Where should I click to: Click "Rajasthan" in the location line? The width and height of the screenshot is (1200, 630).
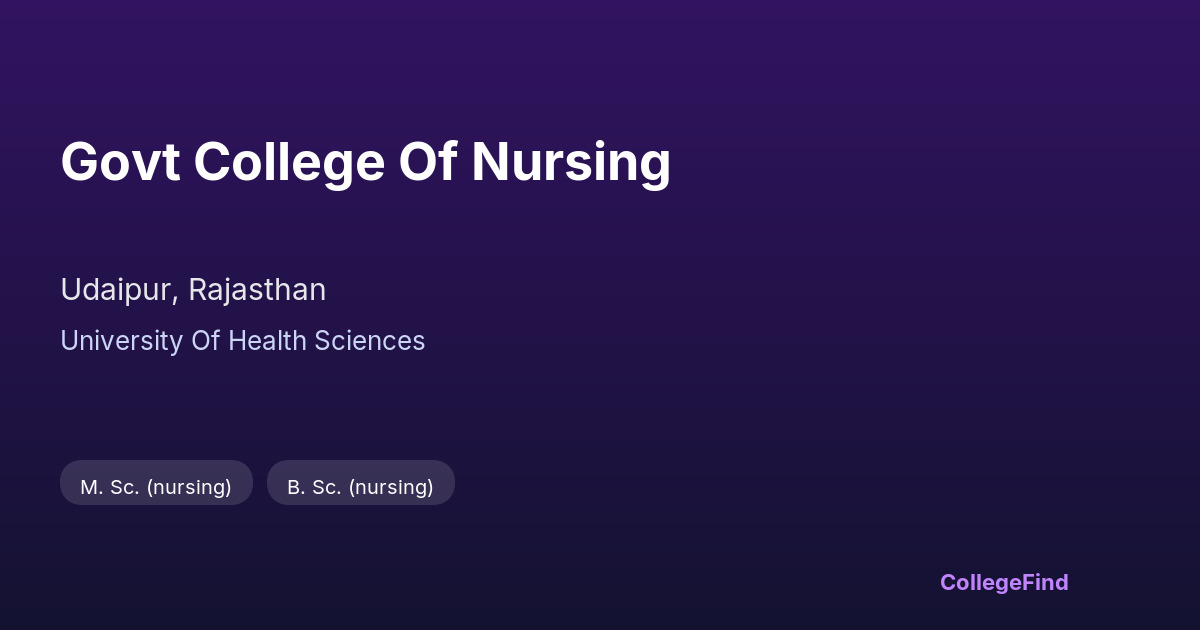pos(257,290)
